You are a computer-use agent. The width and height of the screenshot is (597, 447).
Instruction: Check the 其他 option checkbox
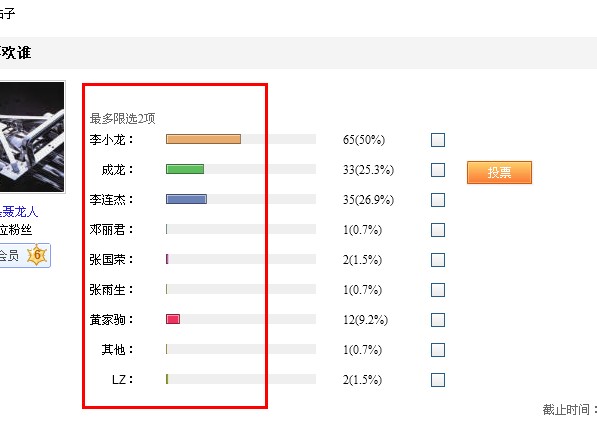(438, 350)
